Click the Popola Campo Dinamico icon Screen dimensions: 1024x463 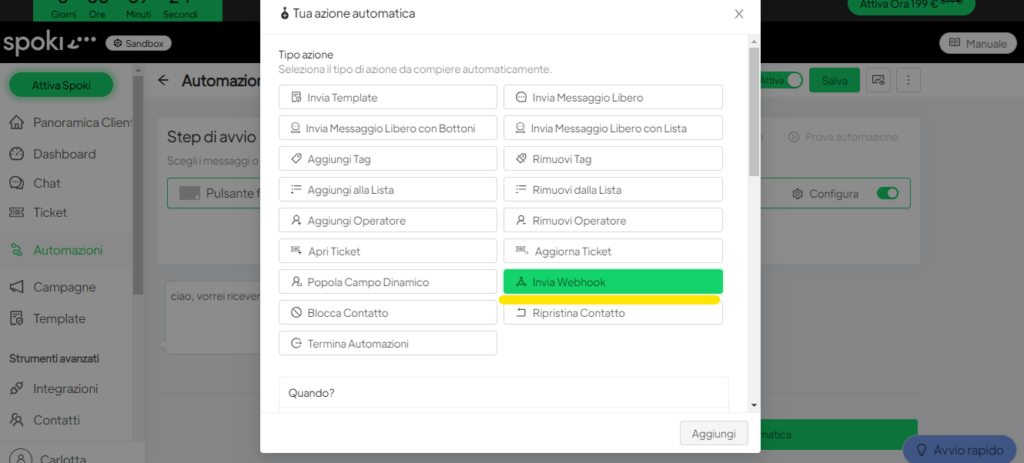pos(296,282)
